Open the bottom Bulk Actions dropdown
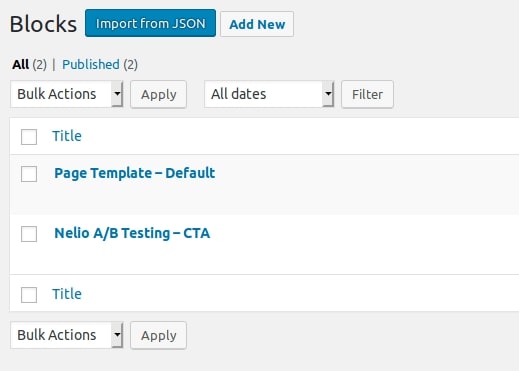Image resolution: width=519 pixels, height=371 pixels. pyautogui.click(x=67, y=335)
